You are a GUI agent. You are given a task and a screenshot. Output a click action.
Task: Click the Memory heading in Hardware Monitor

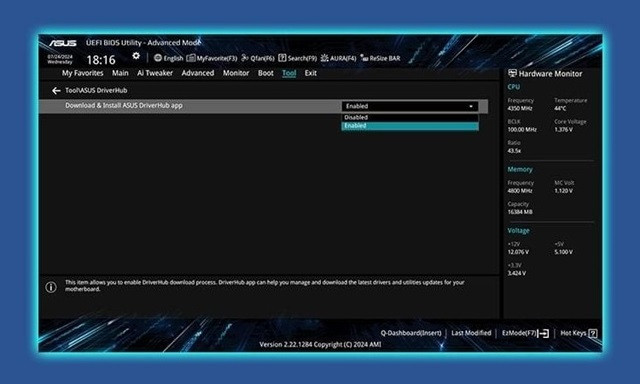coord(520,169)
